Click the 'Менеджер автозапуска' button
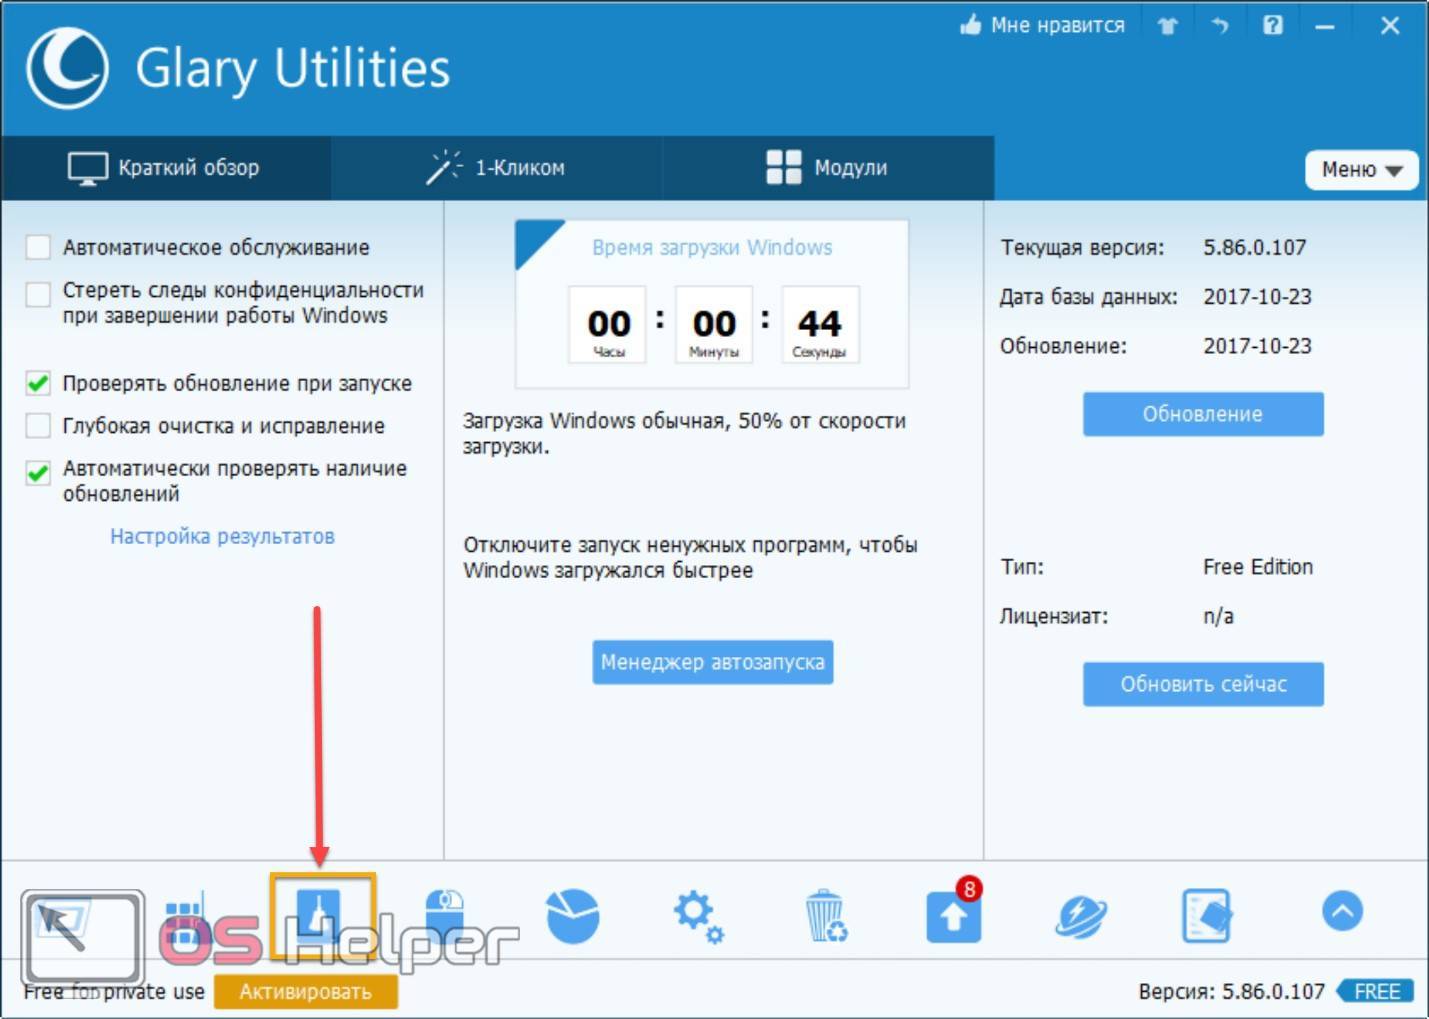Image resolution: width=1429 pixels, height=1019 pixels. coord(712,662)
